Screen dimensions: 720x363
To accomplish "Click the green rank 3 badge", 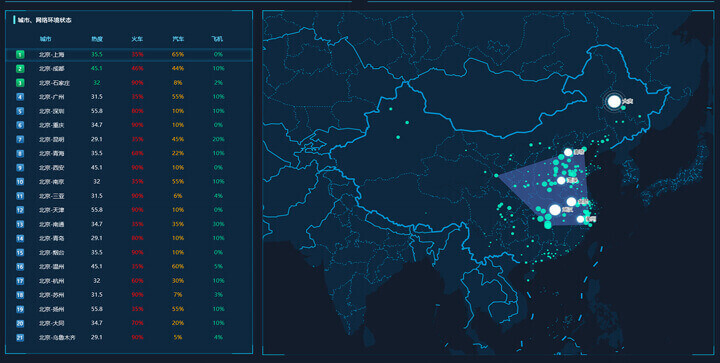I will tap(20, 83).
